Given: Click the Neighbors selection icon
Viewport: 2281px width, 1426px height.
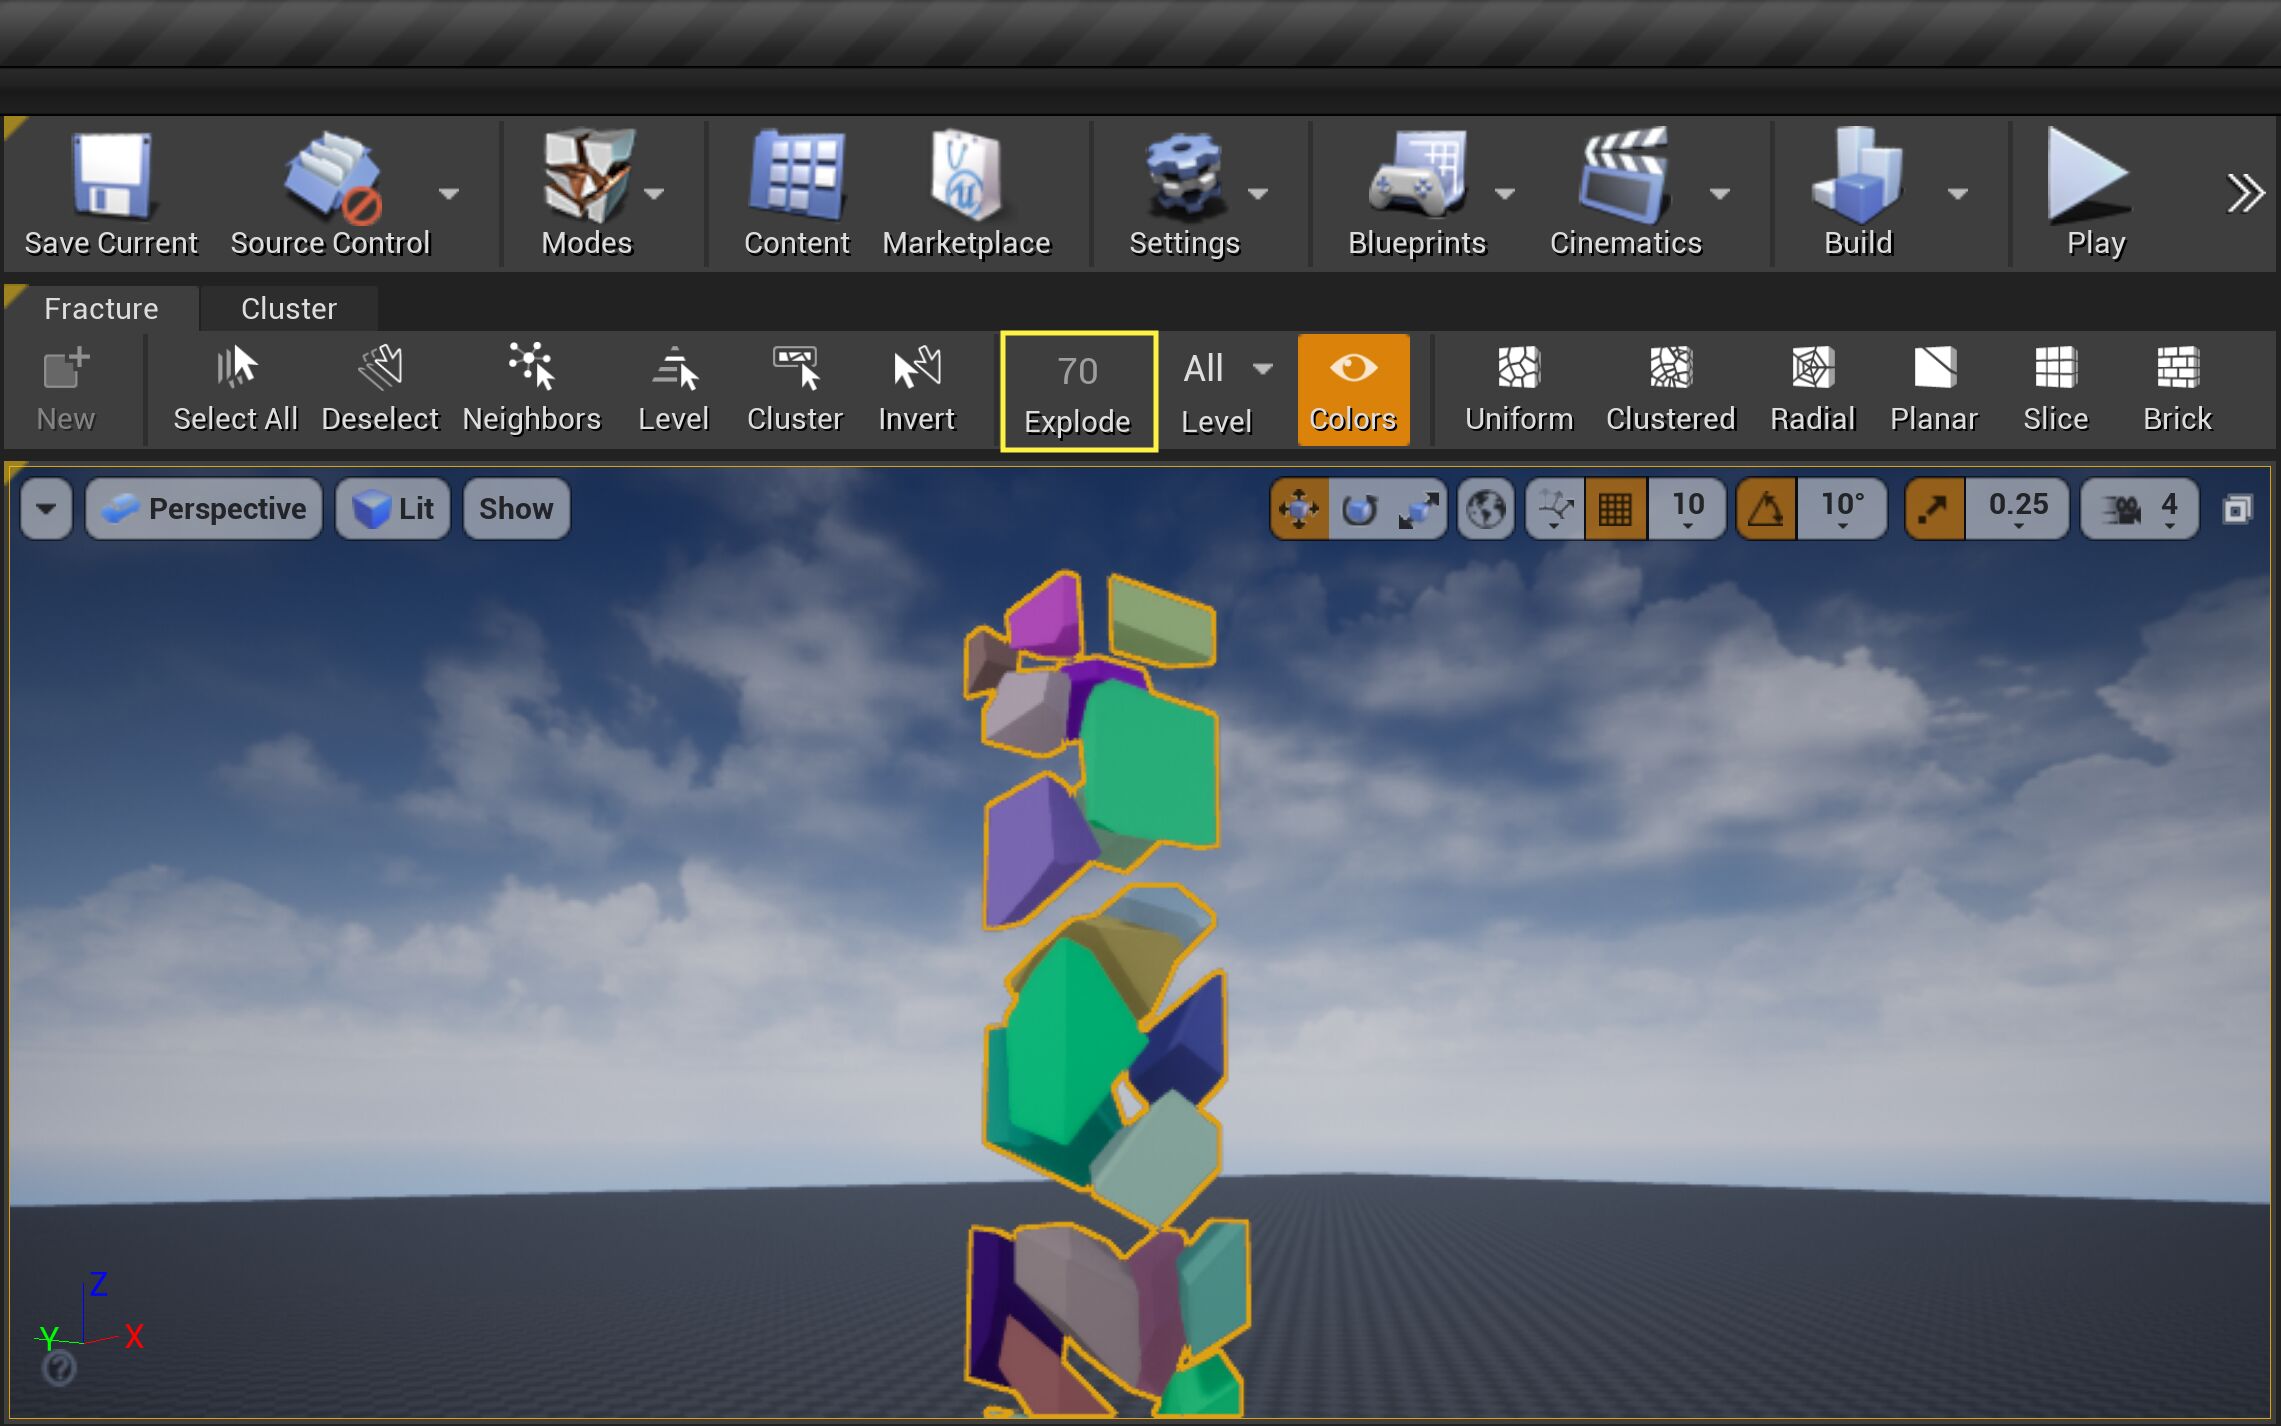Looking at the screenshot, I should [x=531, y=388].
